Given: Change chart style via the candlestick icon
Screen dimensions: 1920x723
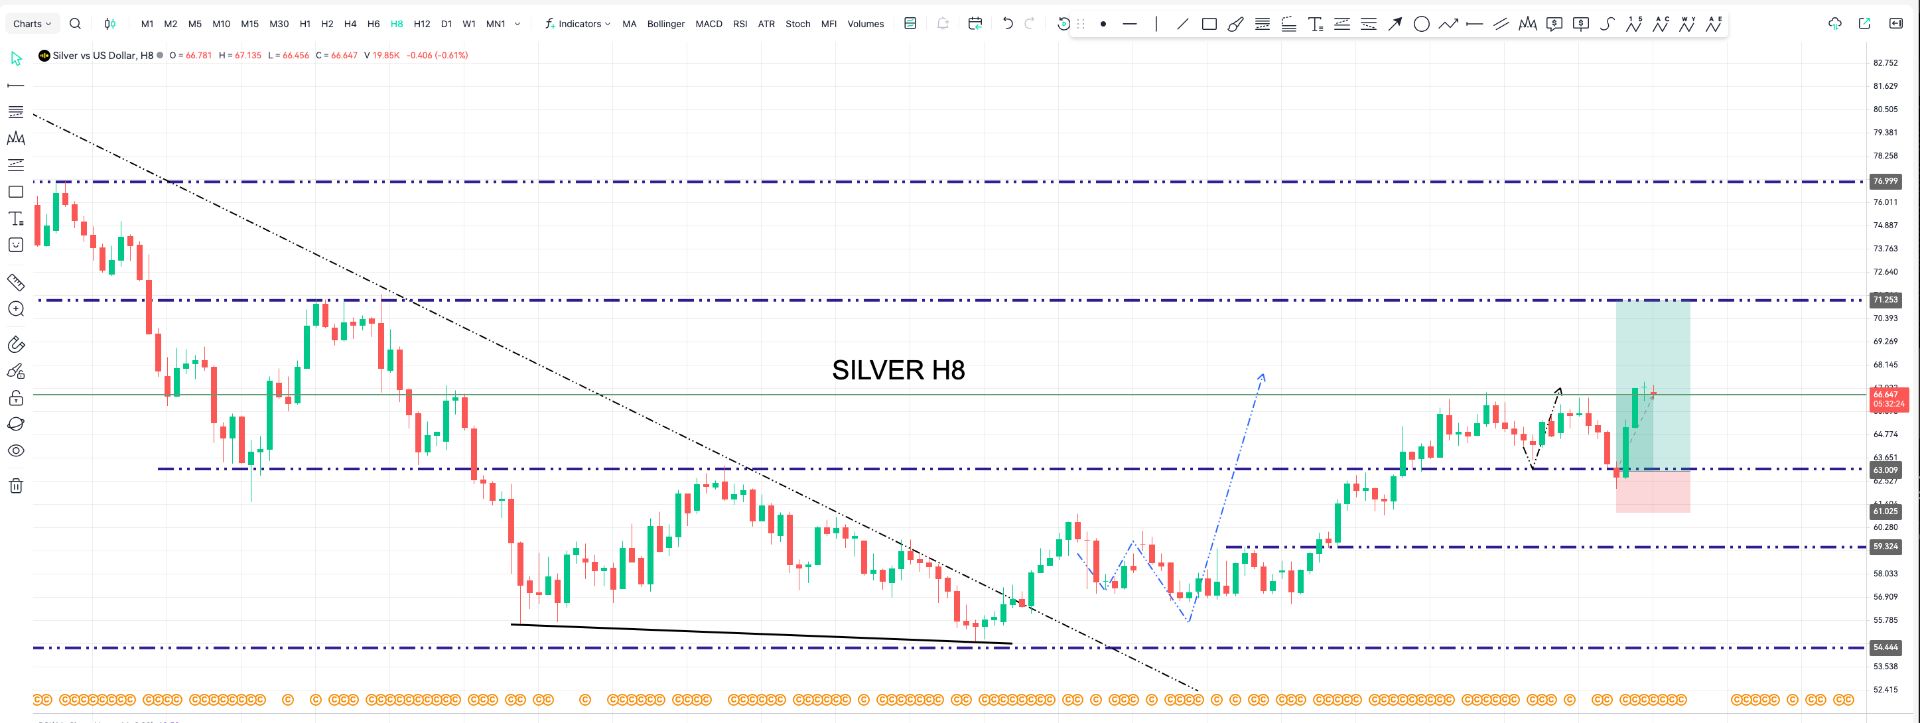Looking at the screenshot, I should coord(110,24).
